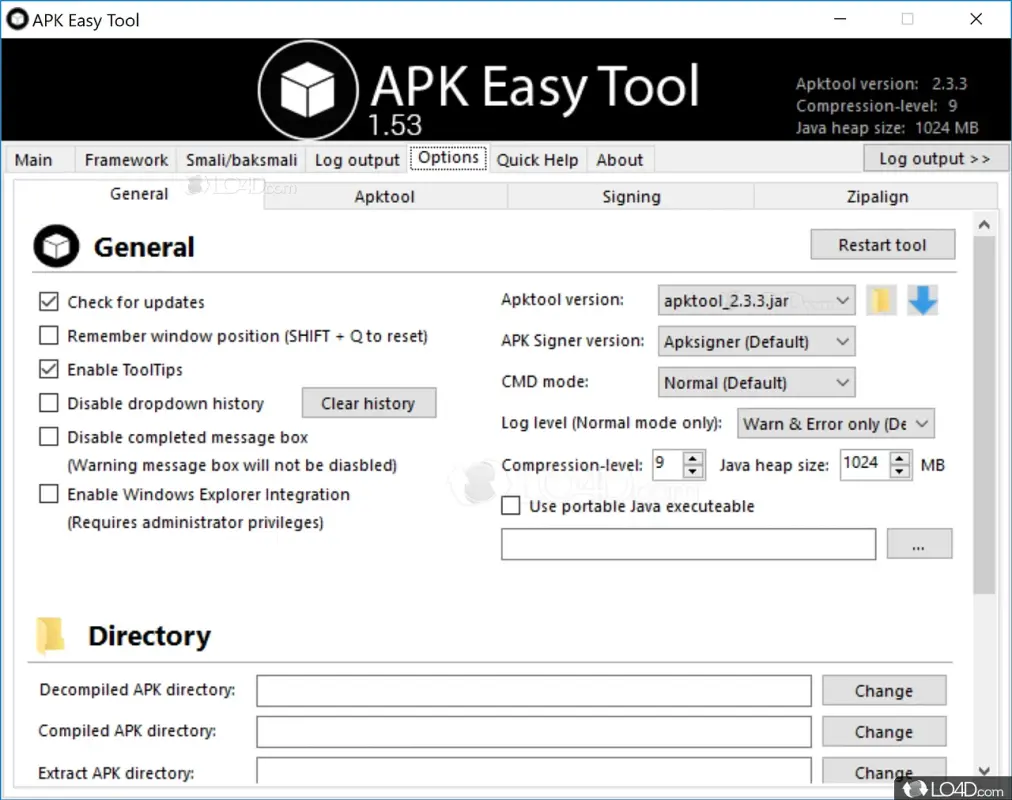Decrease the Compression-level value

pos(693,472)
